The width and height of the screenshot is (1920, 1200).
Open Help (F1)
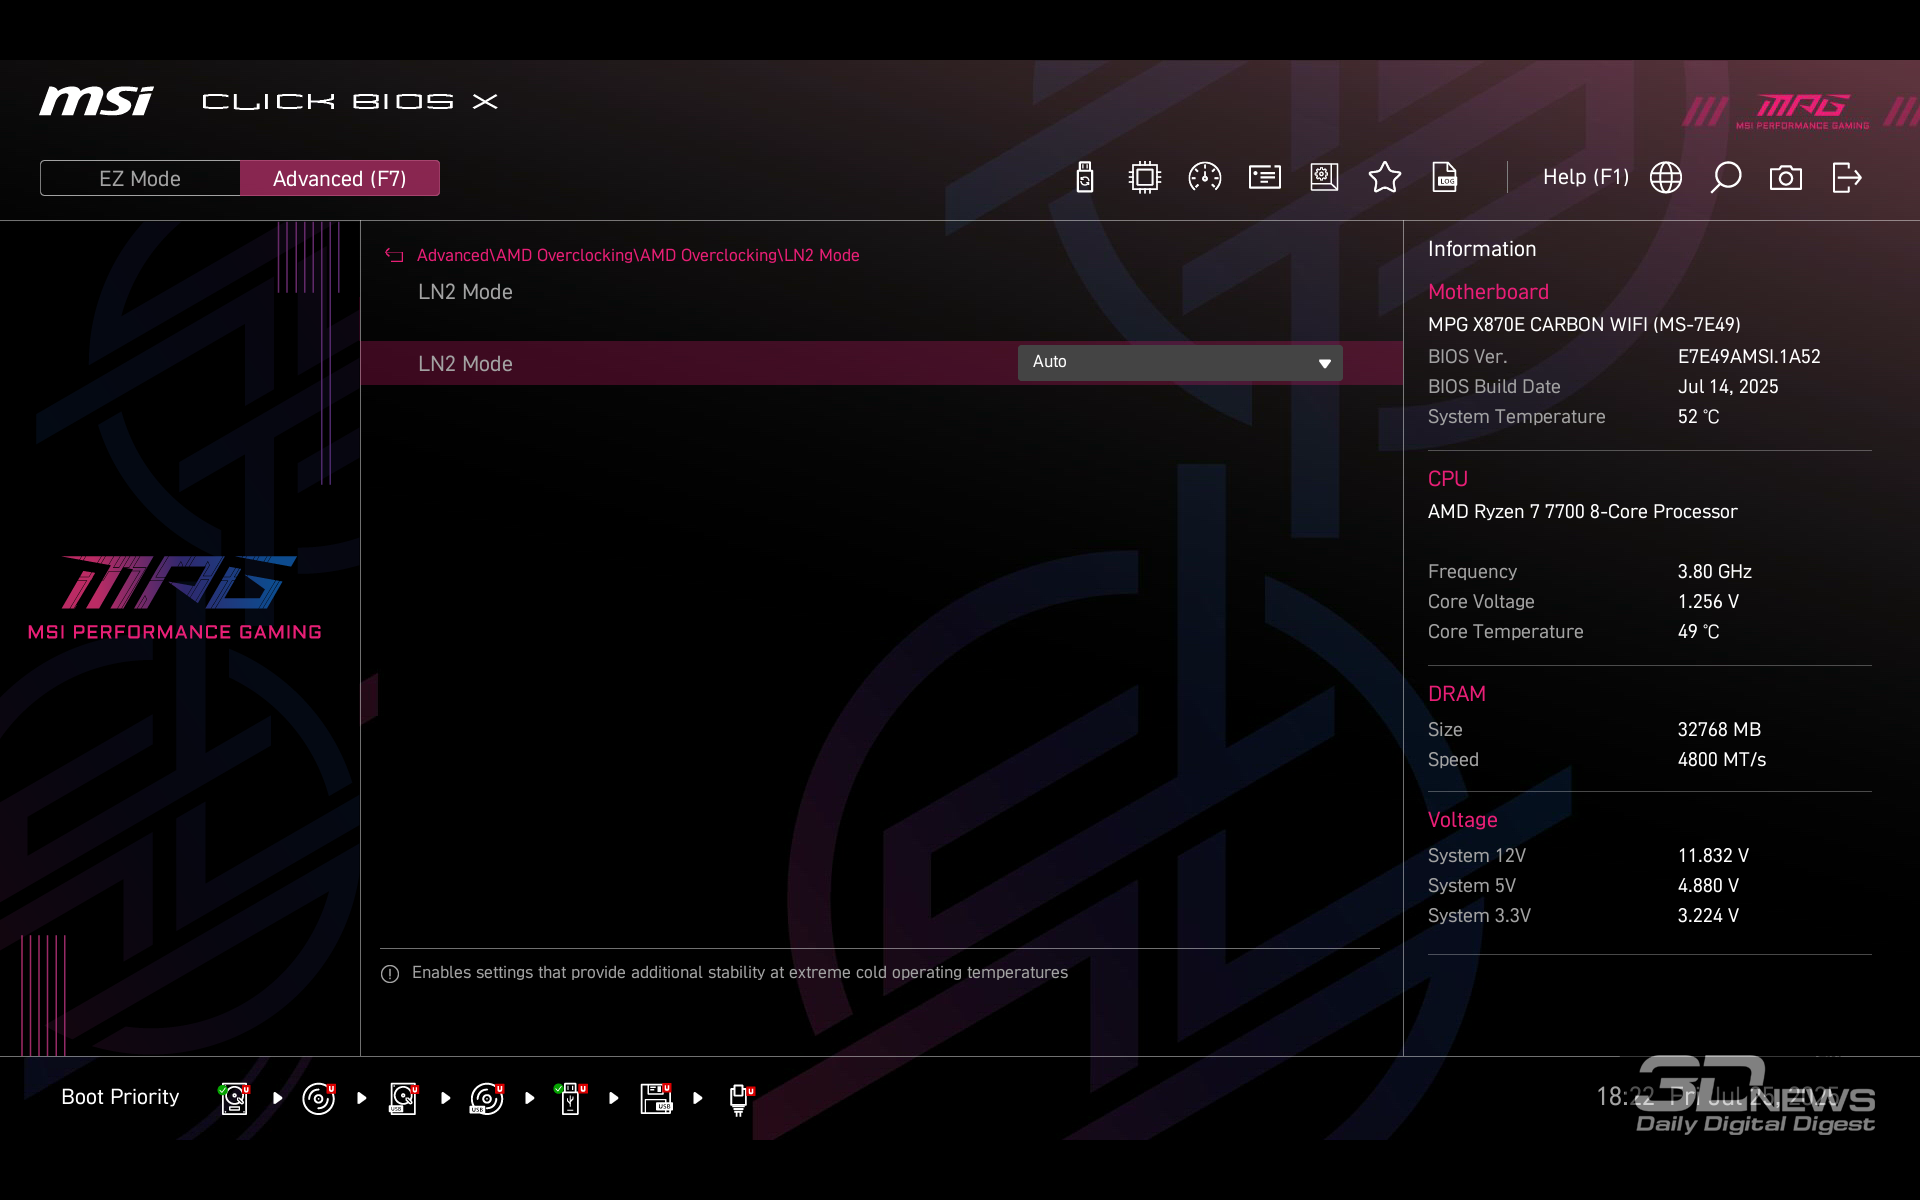[x=1586, y=177]
